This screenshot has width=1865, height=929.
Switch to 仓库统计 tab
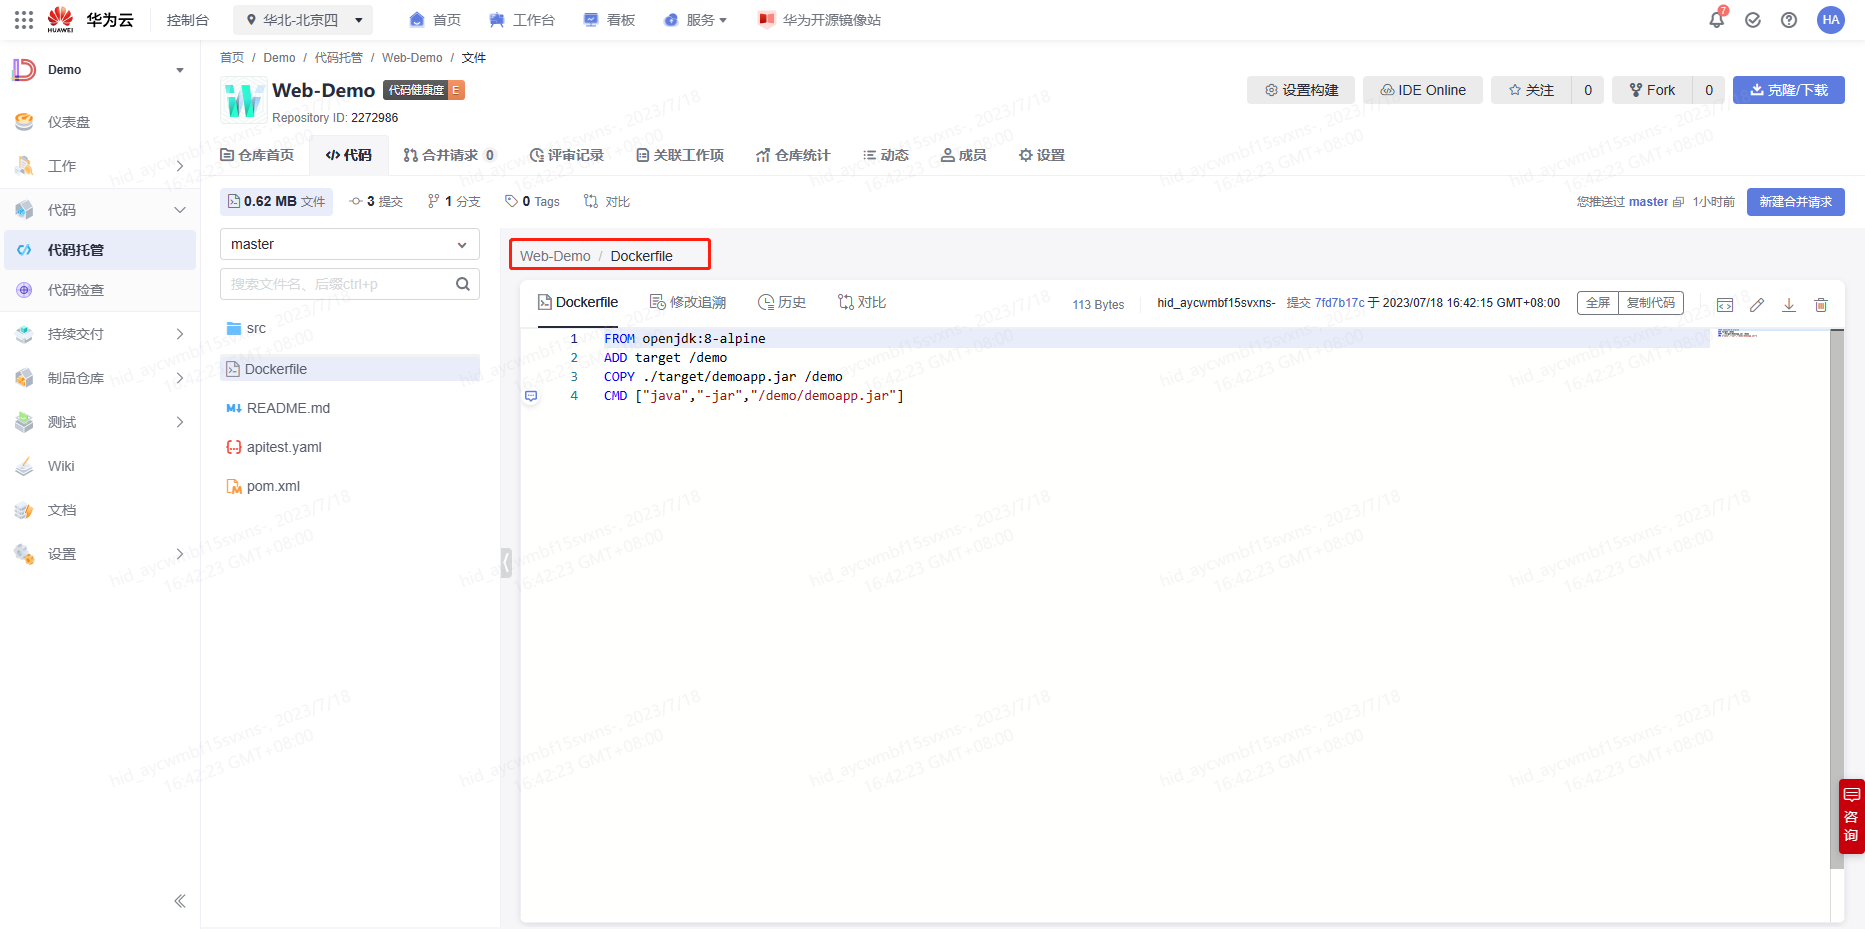tap(793, 155)
